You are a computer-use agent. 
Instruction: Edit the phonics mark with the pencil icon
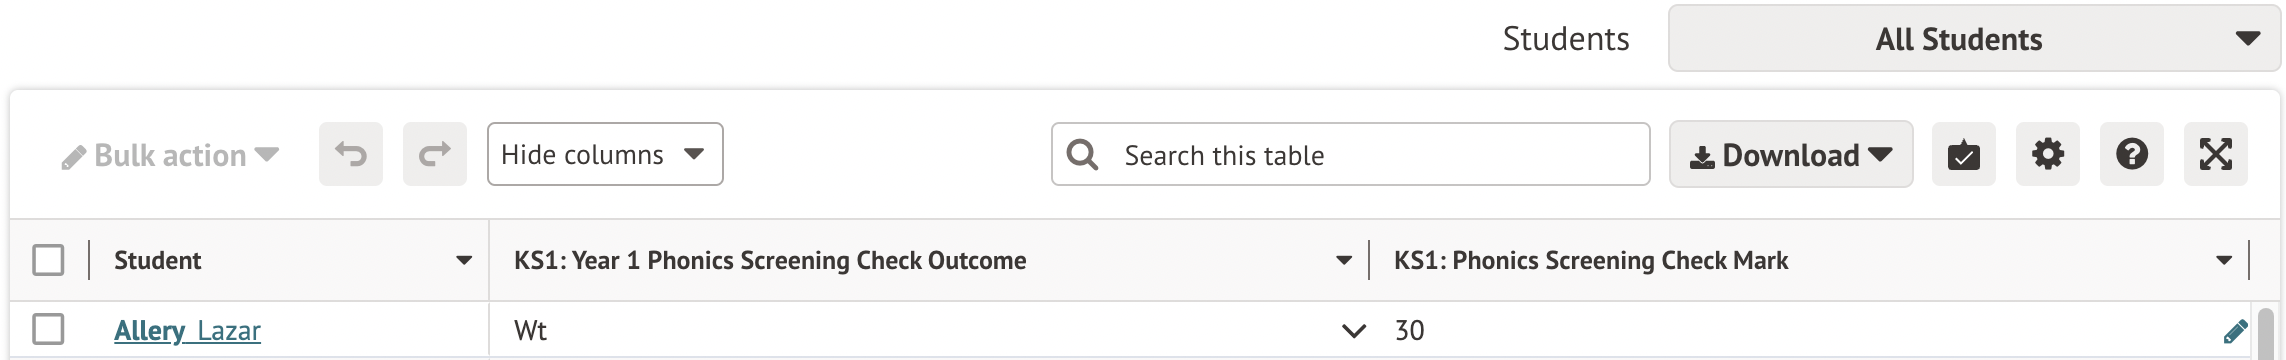[2236, 331]
